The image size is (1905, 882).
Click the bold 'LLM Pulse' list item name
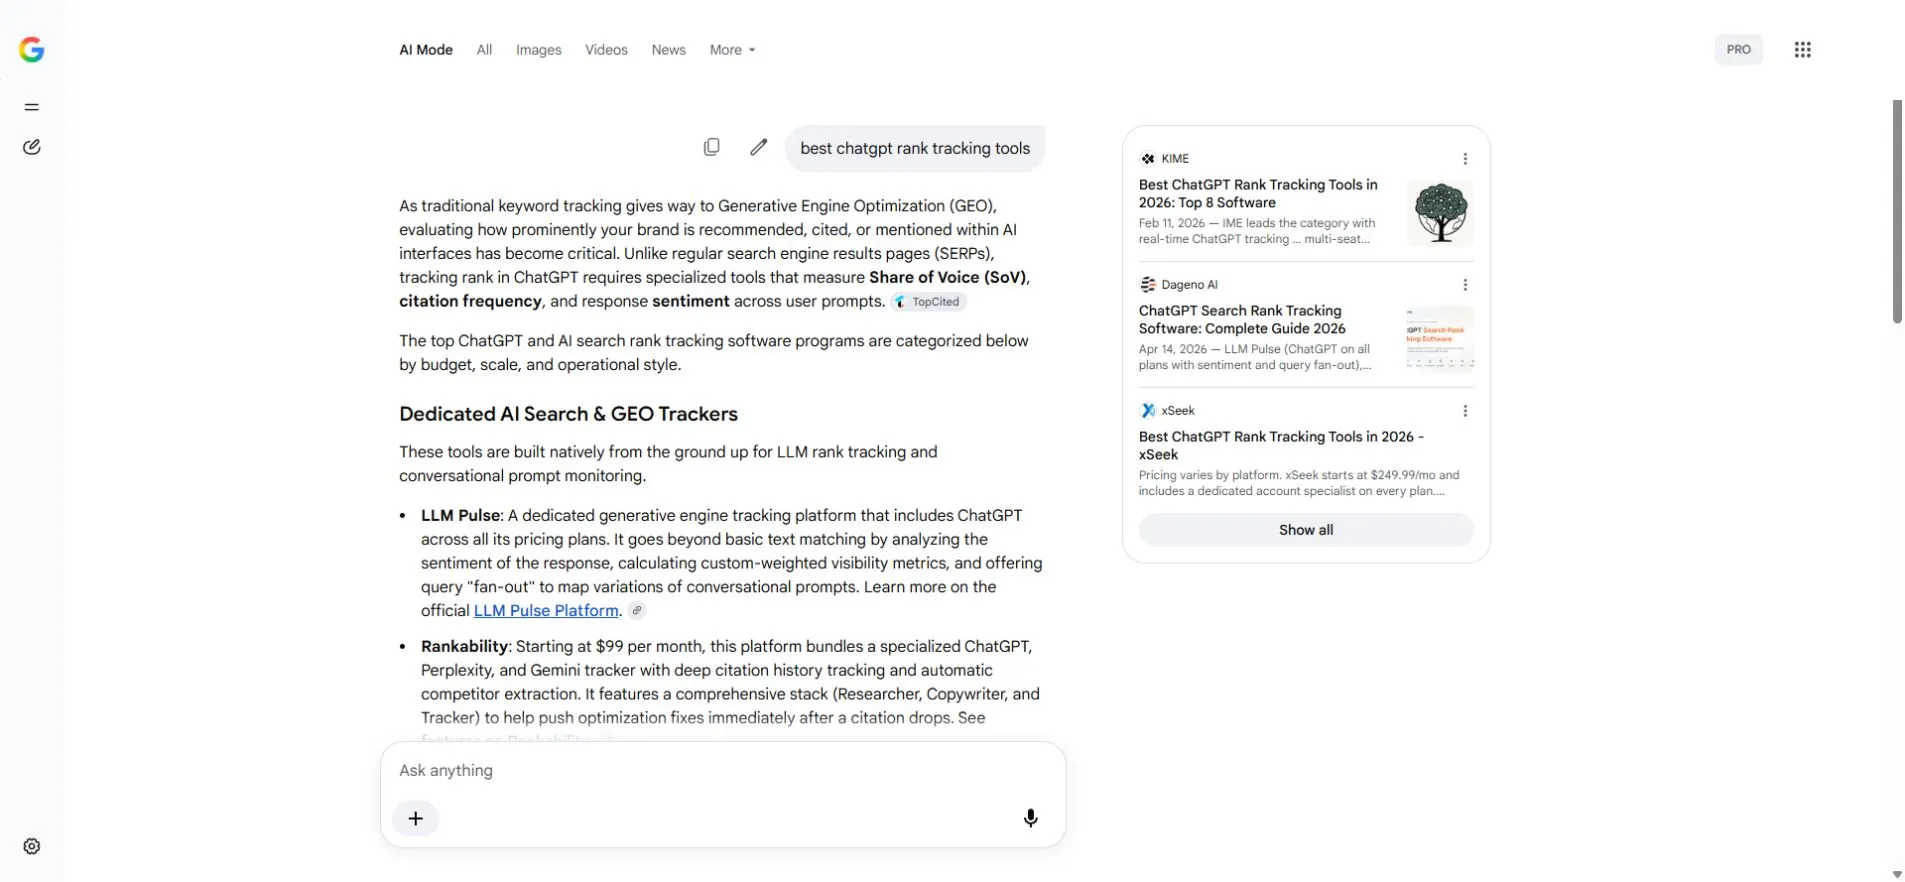(x=460, y=516)
